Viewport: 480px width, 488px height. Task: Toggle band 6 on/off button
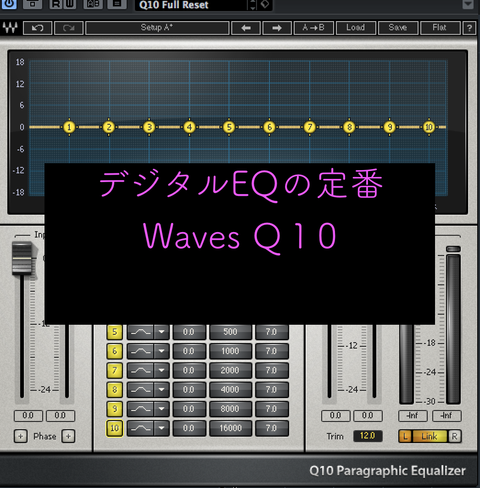(x=115, y=351)
